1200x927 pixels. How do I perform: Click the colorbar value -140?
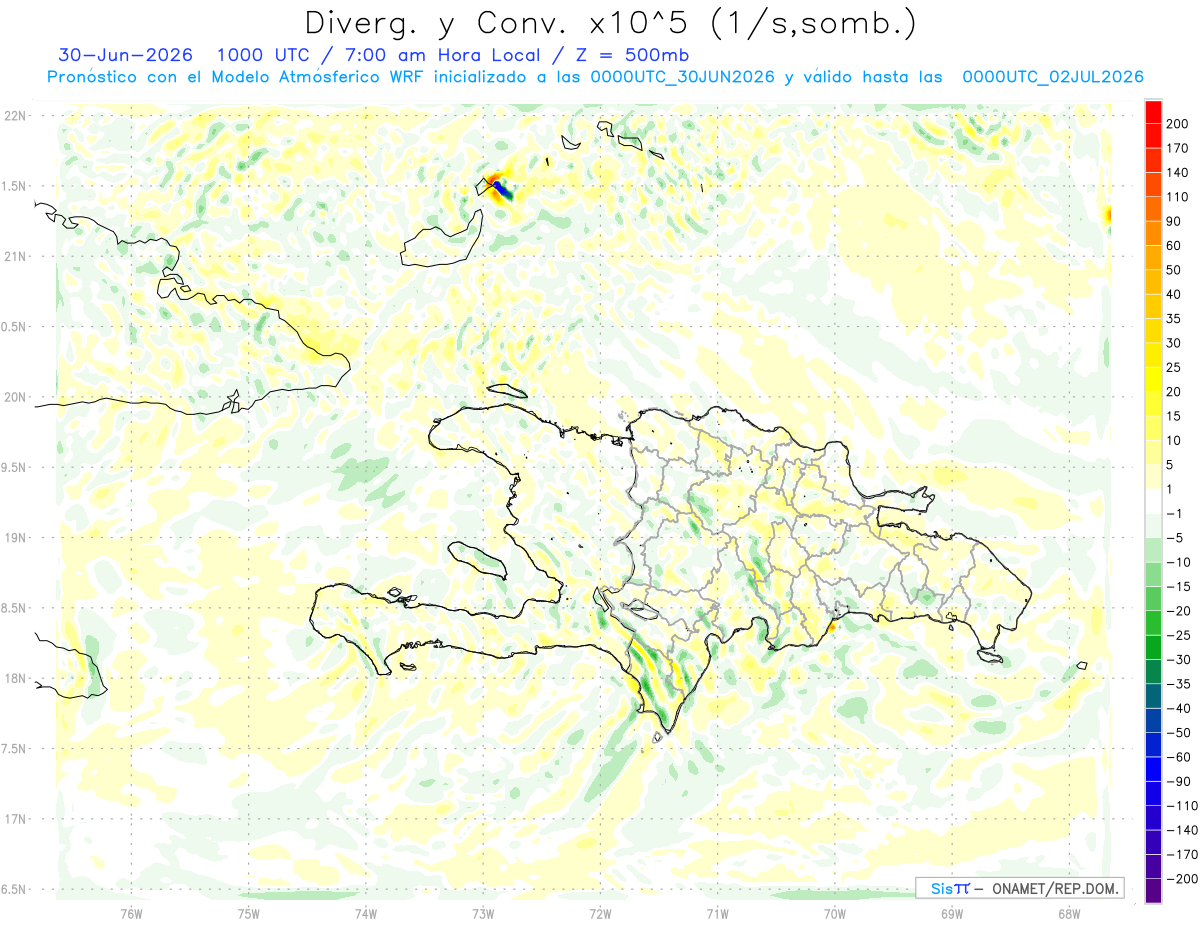pyautogui.click(x=1180, y=831)
